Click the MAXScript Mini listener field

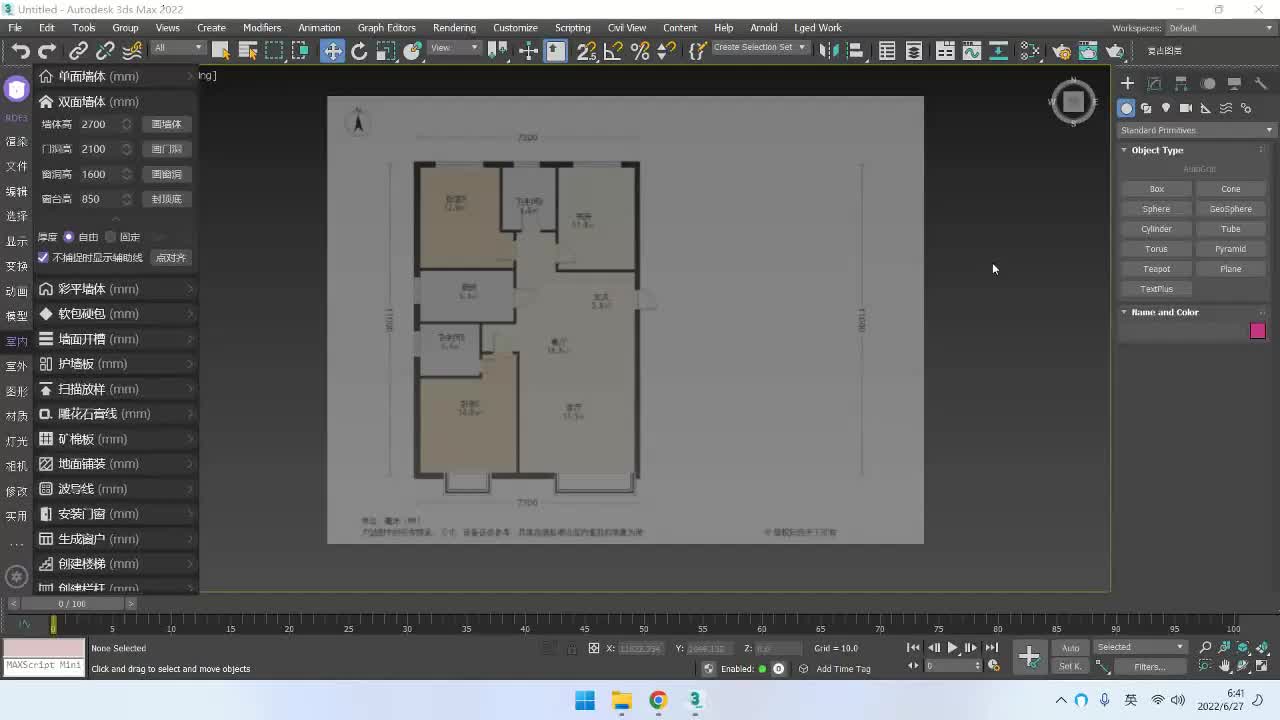[44, 666]
